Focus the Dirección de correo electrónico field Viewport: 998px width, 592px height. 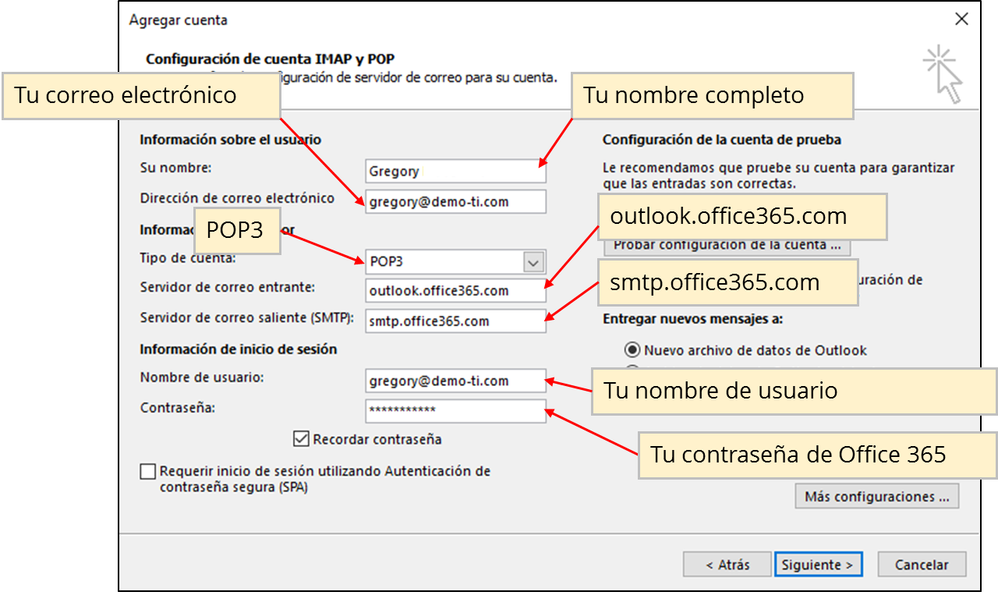455,201
